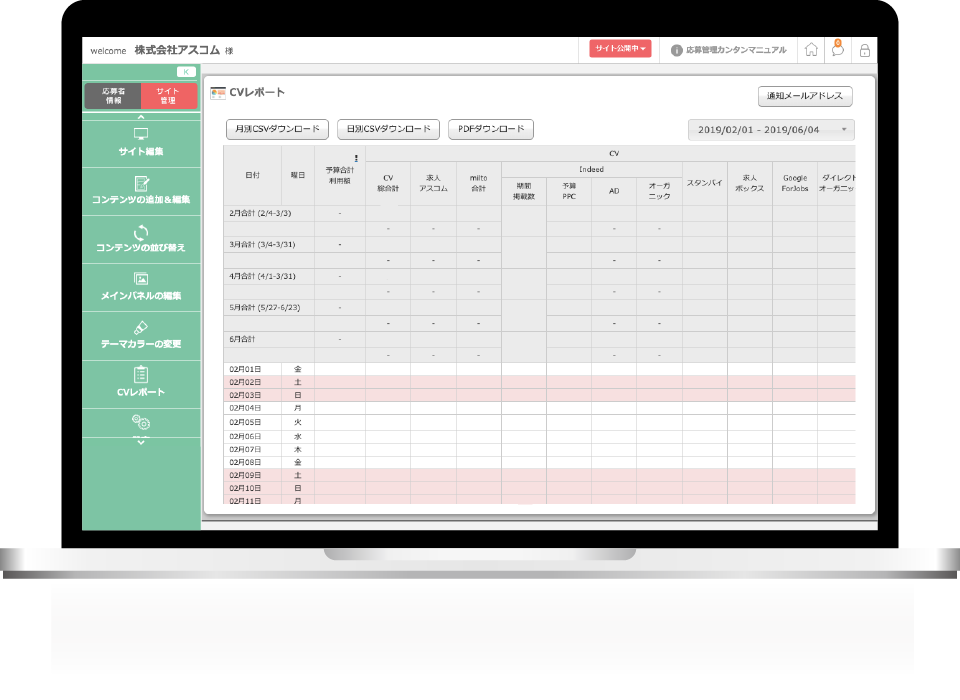
Task: Open the サイト公開中 status dropdown
Action: pyautogui.click(x=620, y=48)
